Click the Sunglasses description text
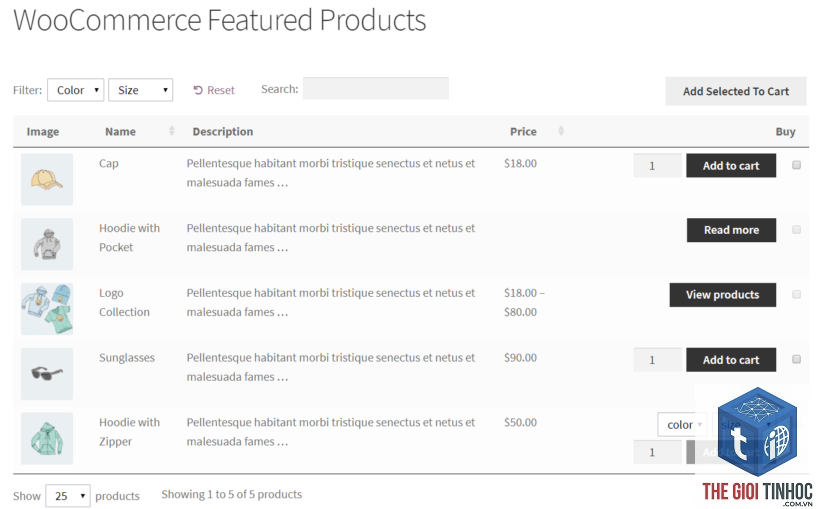This screenshot has width=820, height=509. point(331,367)
